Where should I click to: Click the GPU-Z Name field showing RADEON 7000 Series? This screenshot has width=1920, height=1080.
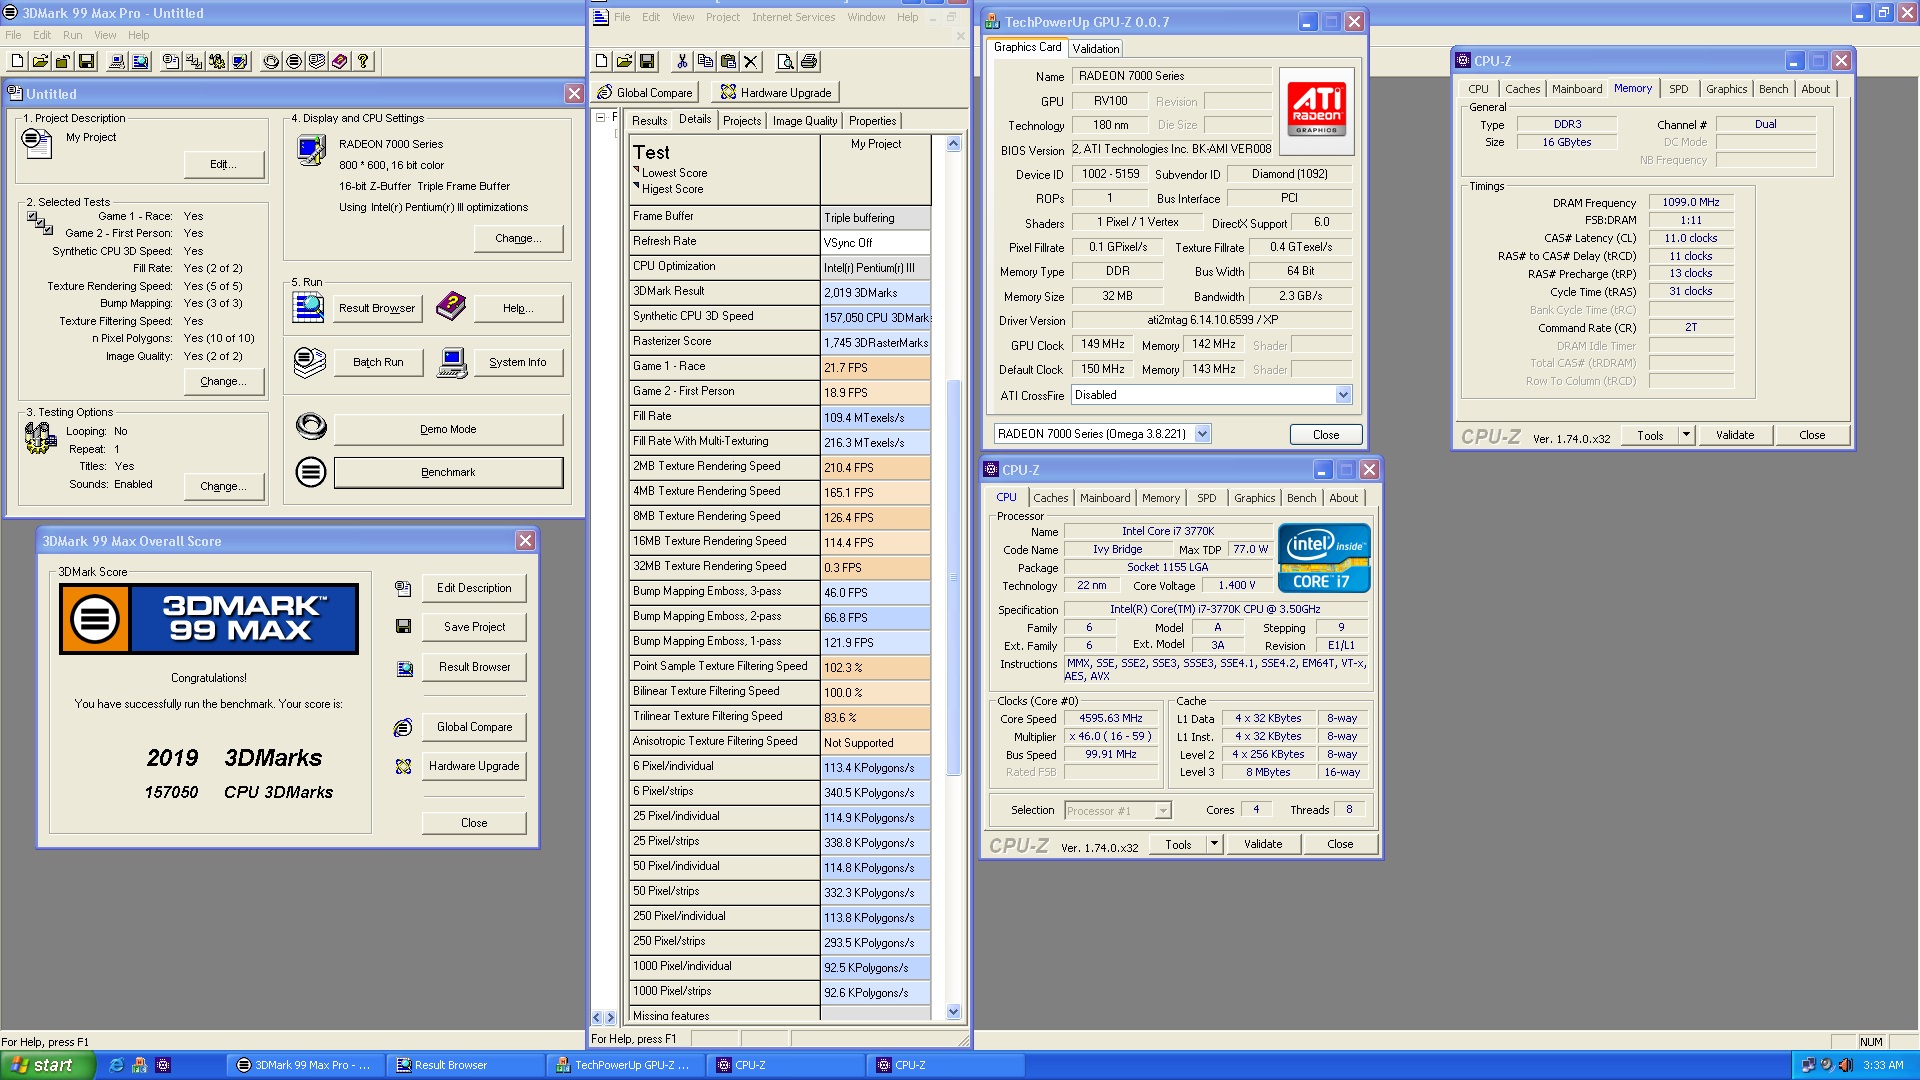tap(1171, 76)
